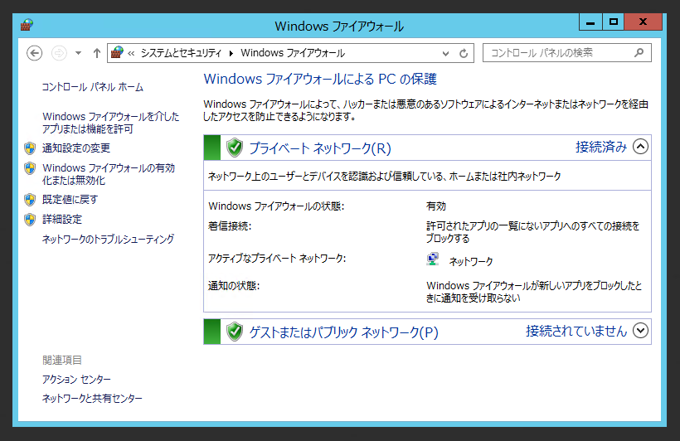
Task: Open the address bar history dropdown
Action: [445, 54]
